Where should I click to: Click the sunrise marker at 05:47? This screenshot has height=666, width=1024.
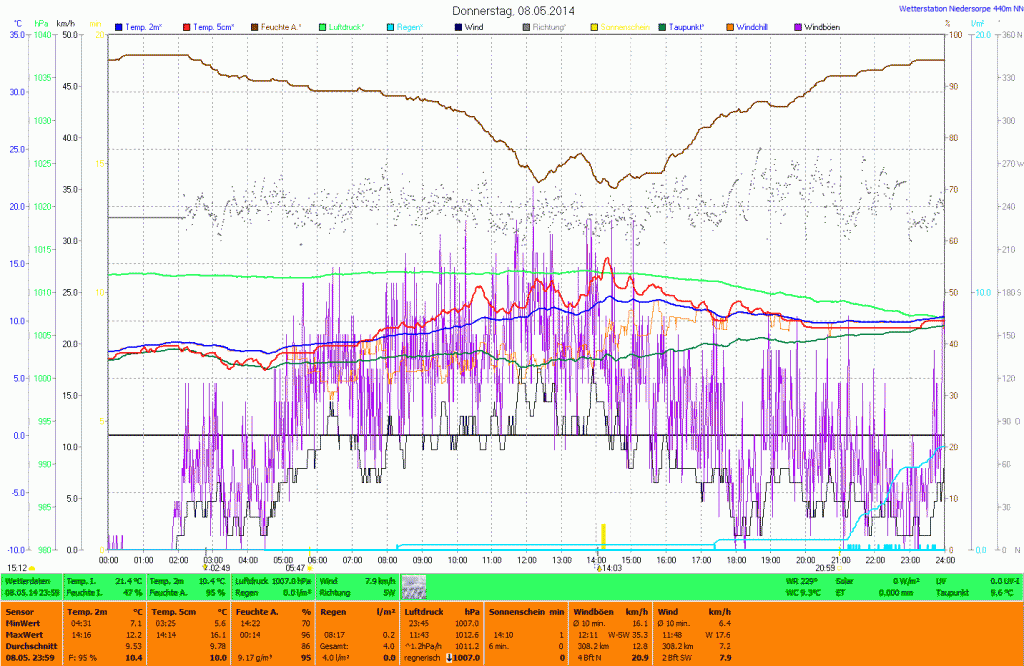[x=310, y=568]
